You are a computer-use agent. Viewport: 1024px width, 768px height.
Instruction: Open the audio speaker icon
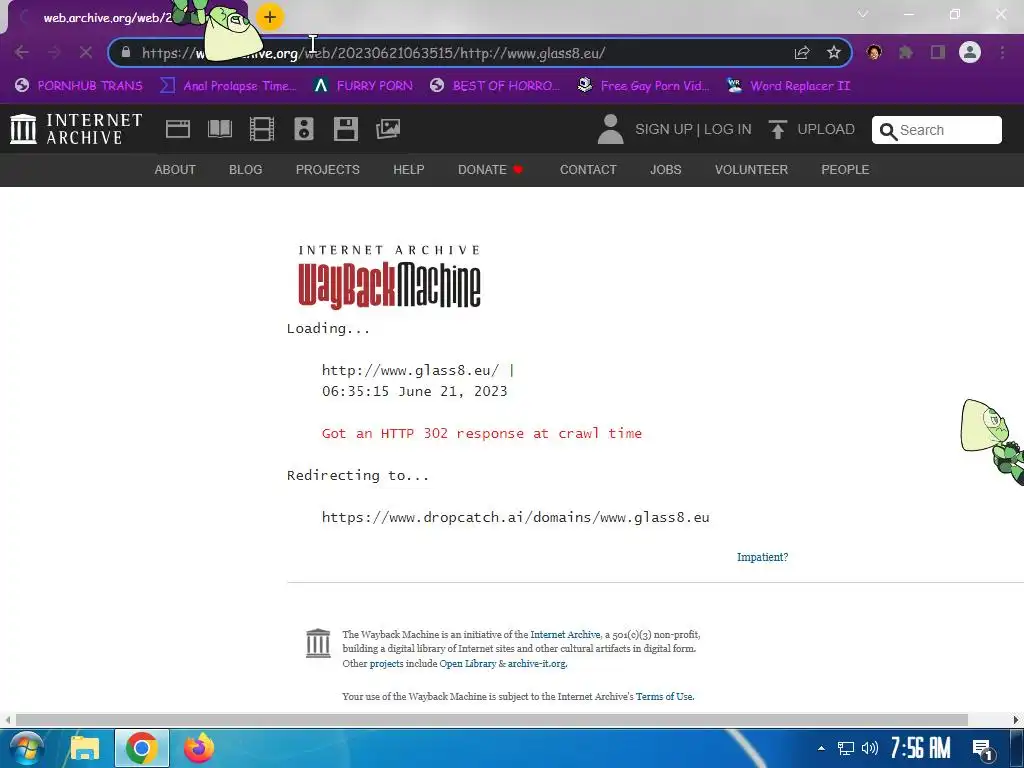click(304, 129)
